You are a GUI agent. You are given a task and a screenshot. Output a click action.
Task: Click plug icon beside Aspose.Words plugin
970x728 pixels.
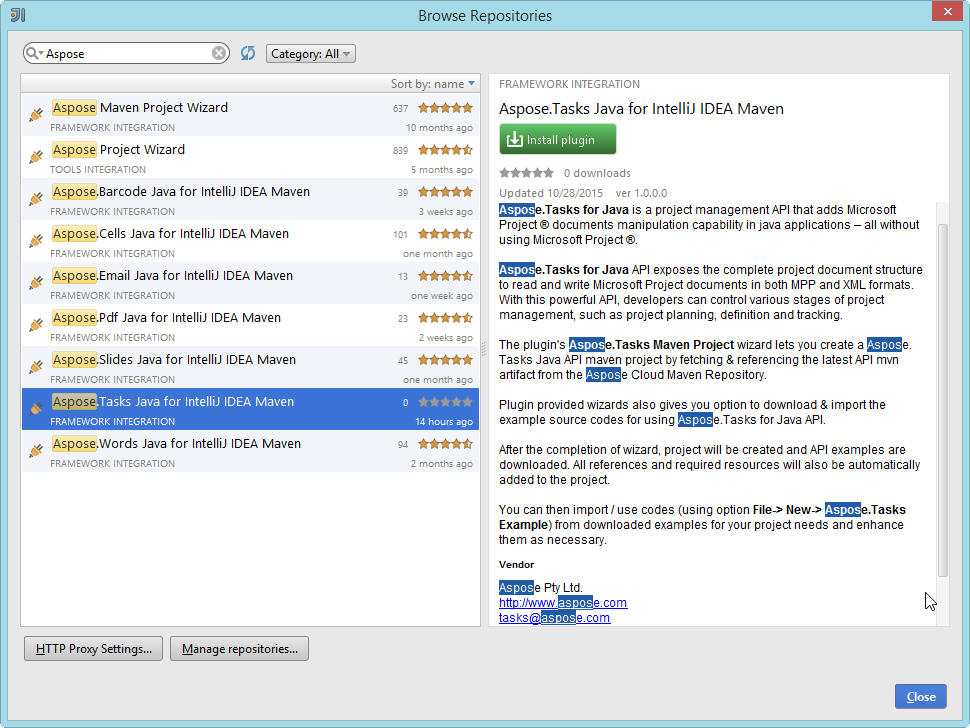36,452
